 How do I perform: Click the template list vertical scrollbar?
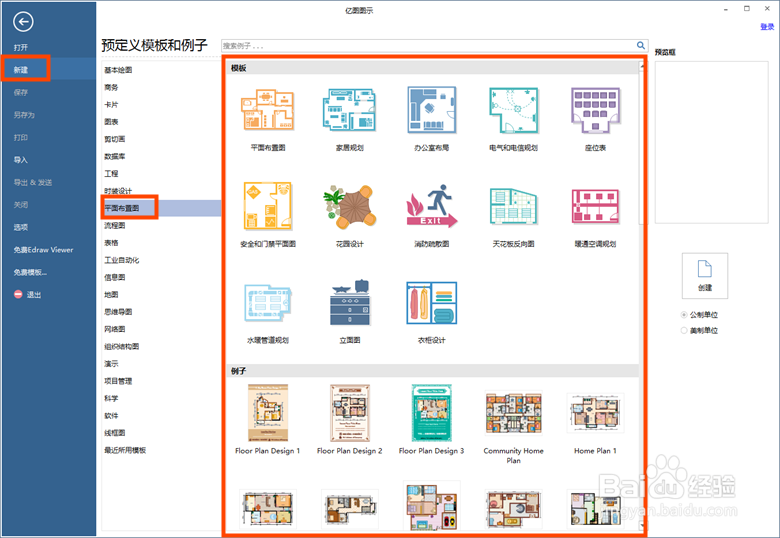pos(642,296)
